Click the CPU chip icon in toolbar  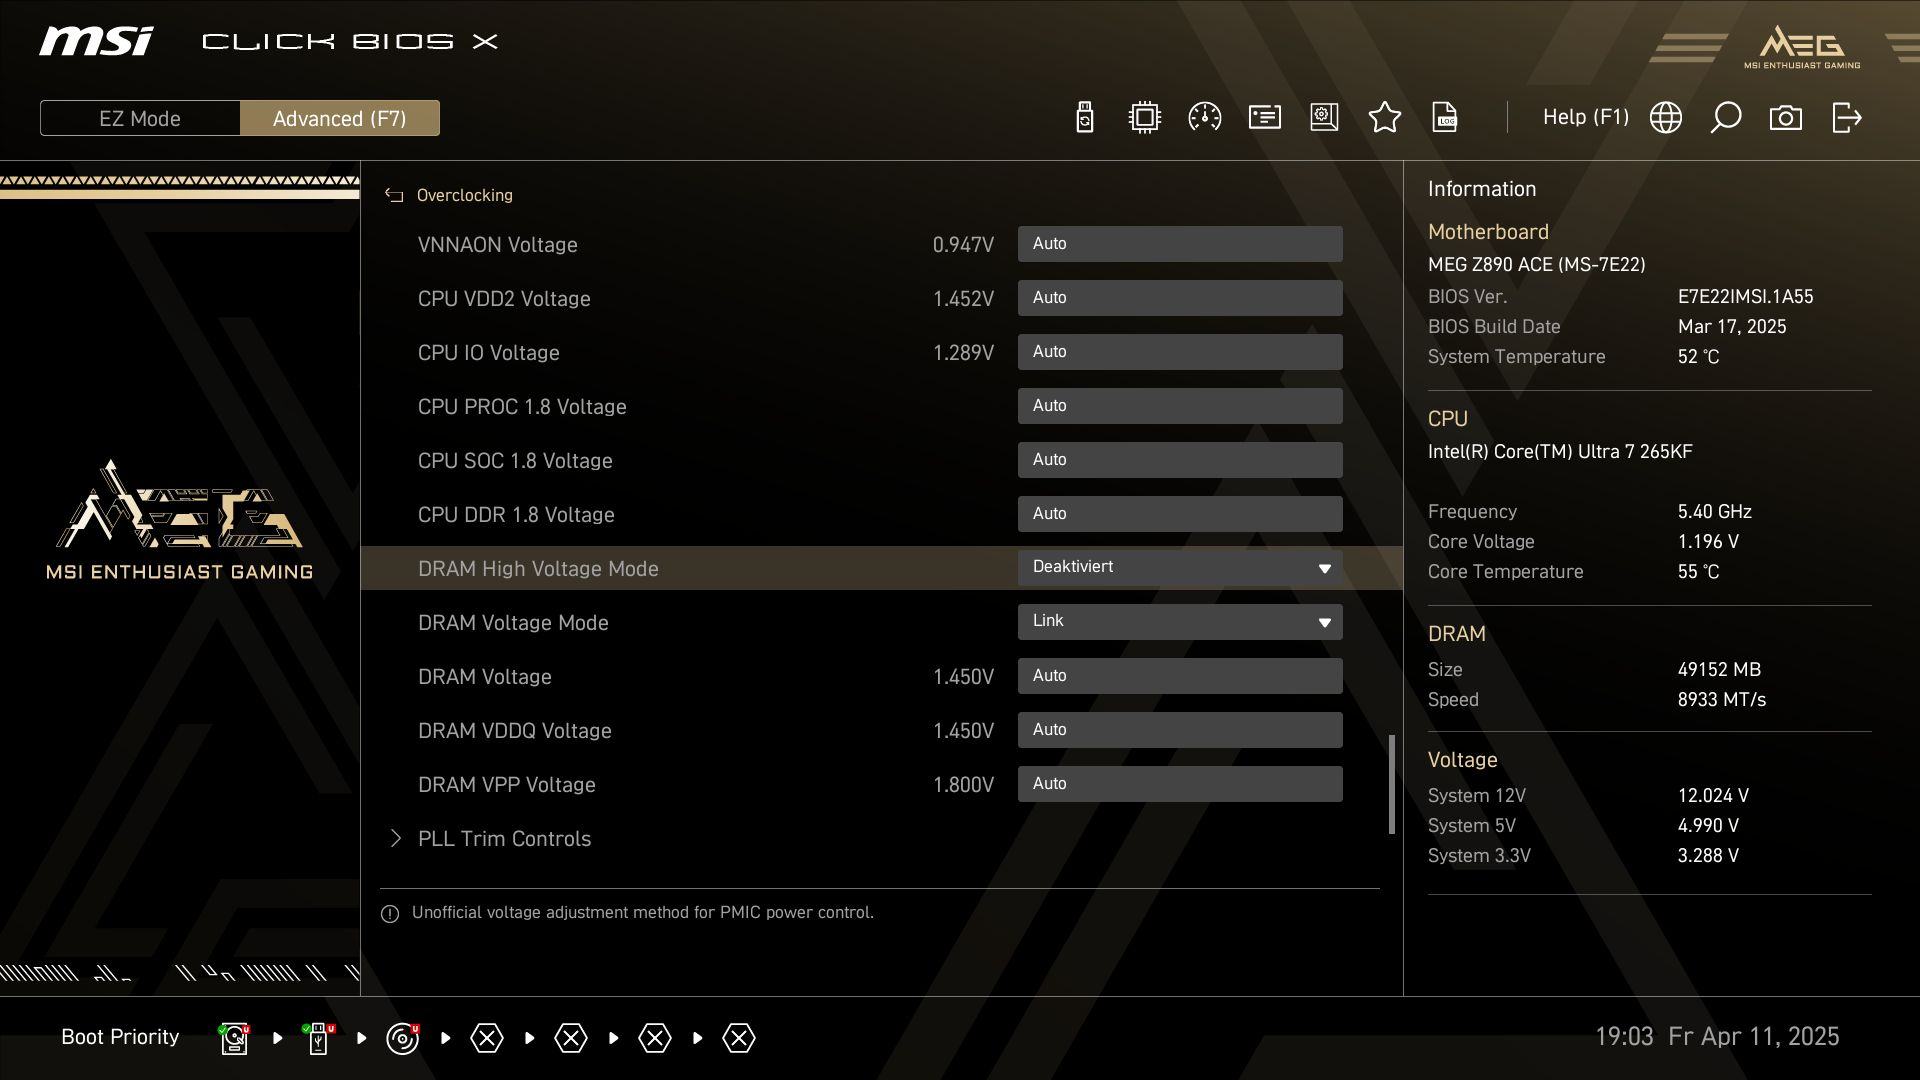coord(1144,118)
